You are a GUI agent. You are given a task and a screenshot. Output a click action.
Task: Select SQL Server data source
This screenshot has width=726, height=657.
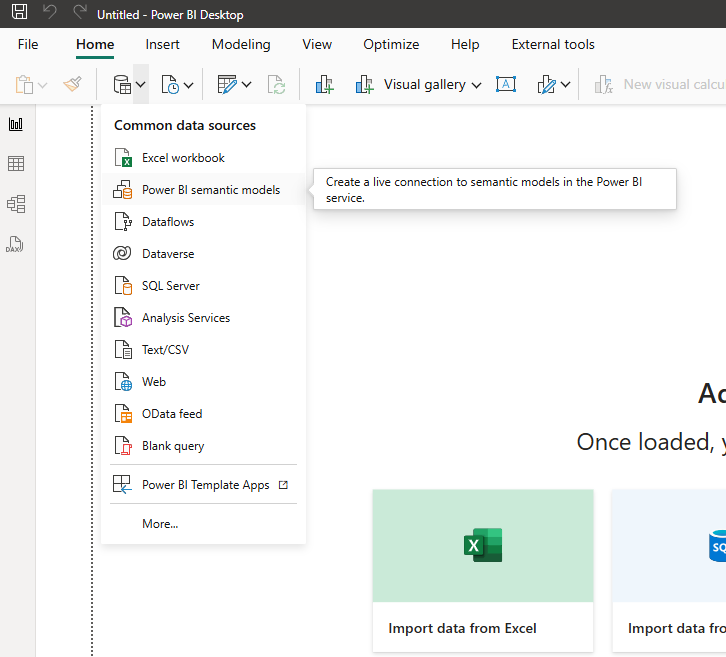point(203,286)
